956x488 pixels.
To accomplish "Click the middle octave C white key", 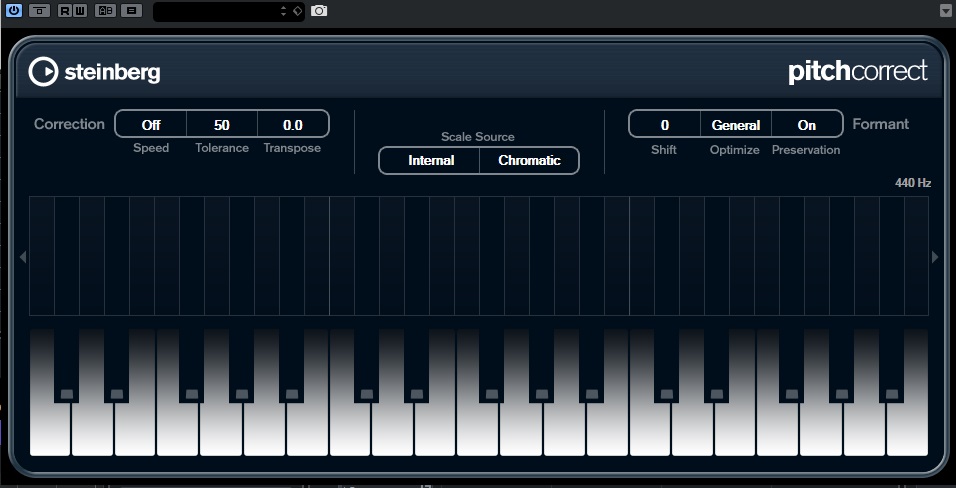I will click(350, 427).
